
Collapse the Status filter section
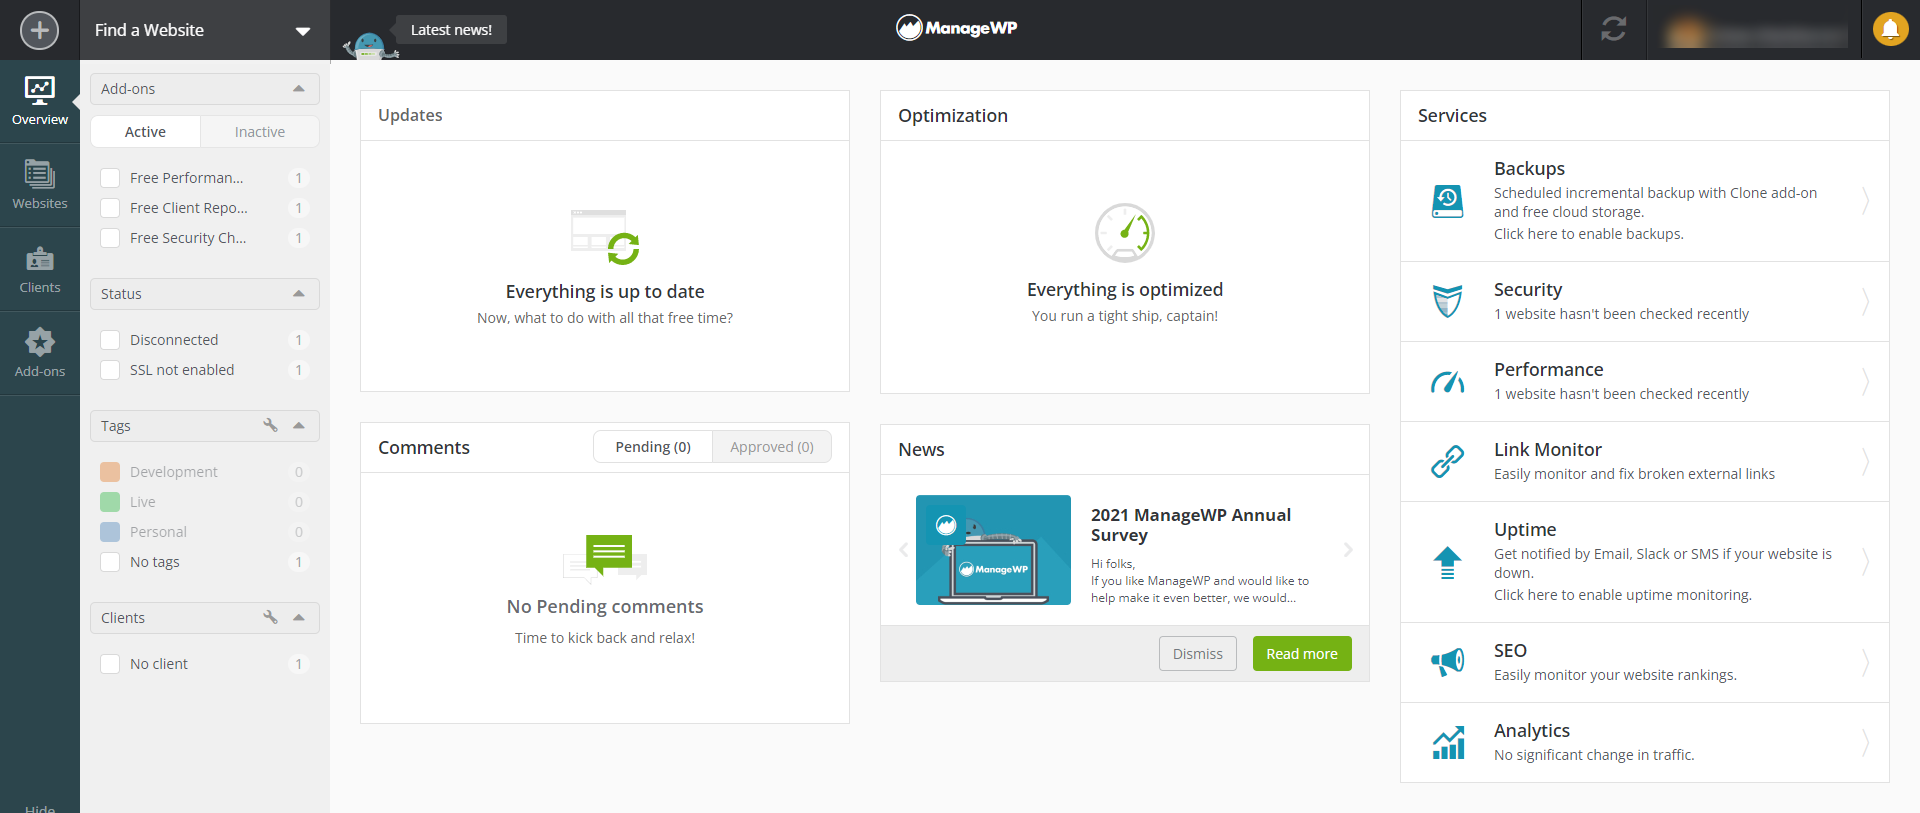[x=298, y=294]
